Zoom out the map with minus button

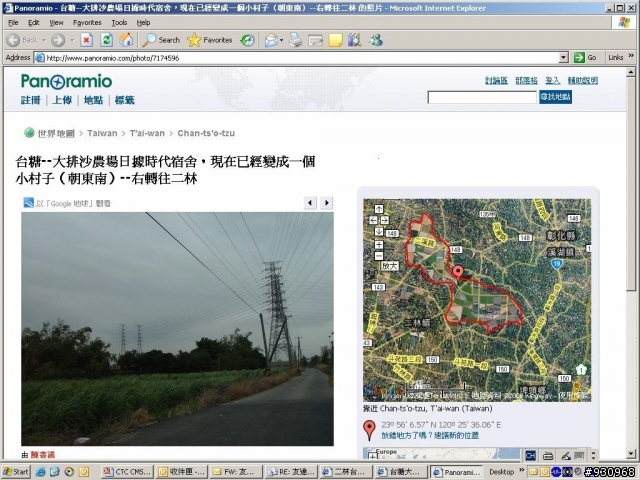379,256
